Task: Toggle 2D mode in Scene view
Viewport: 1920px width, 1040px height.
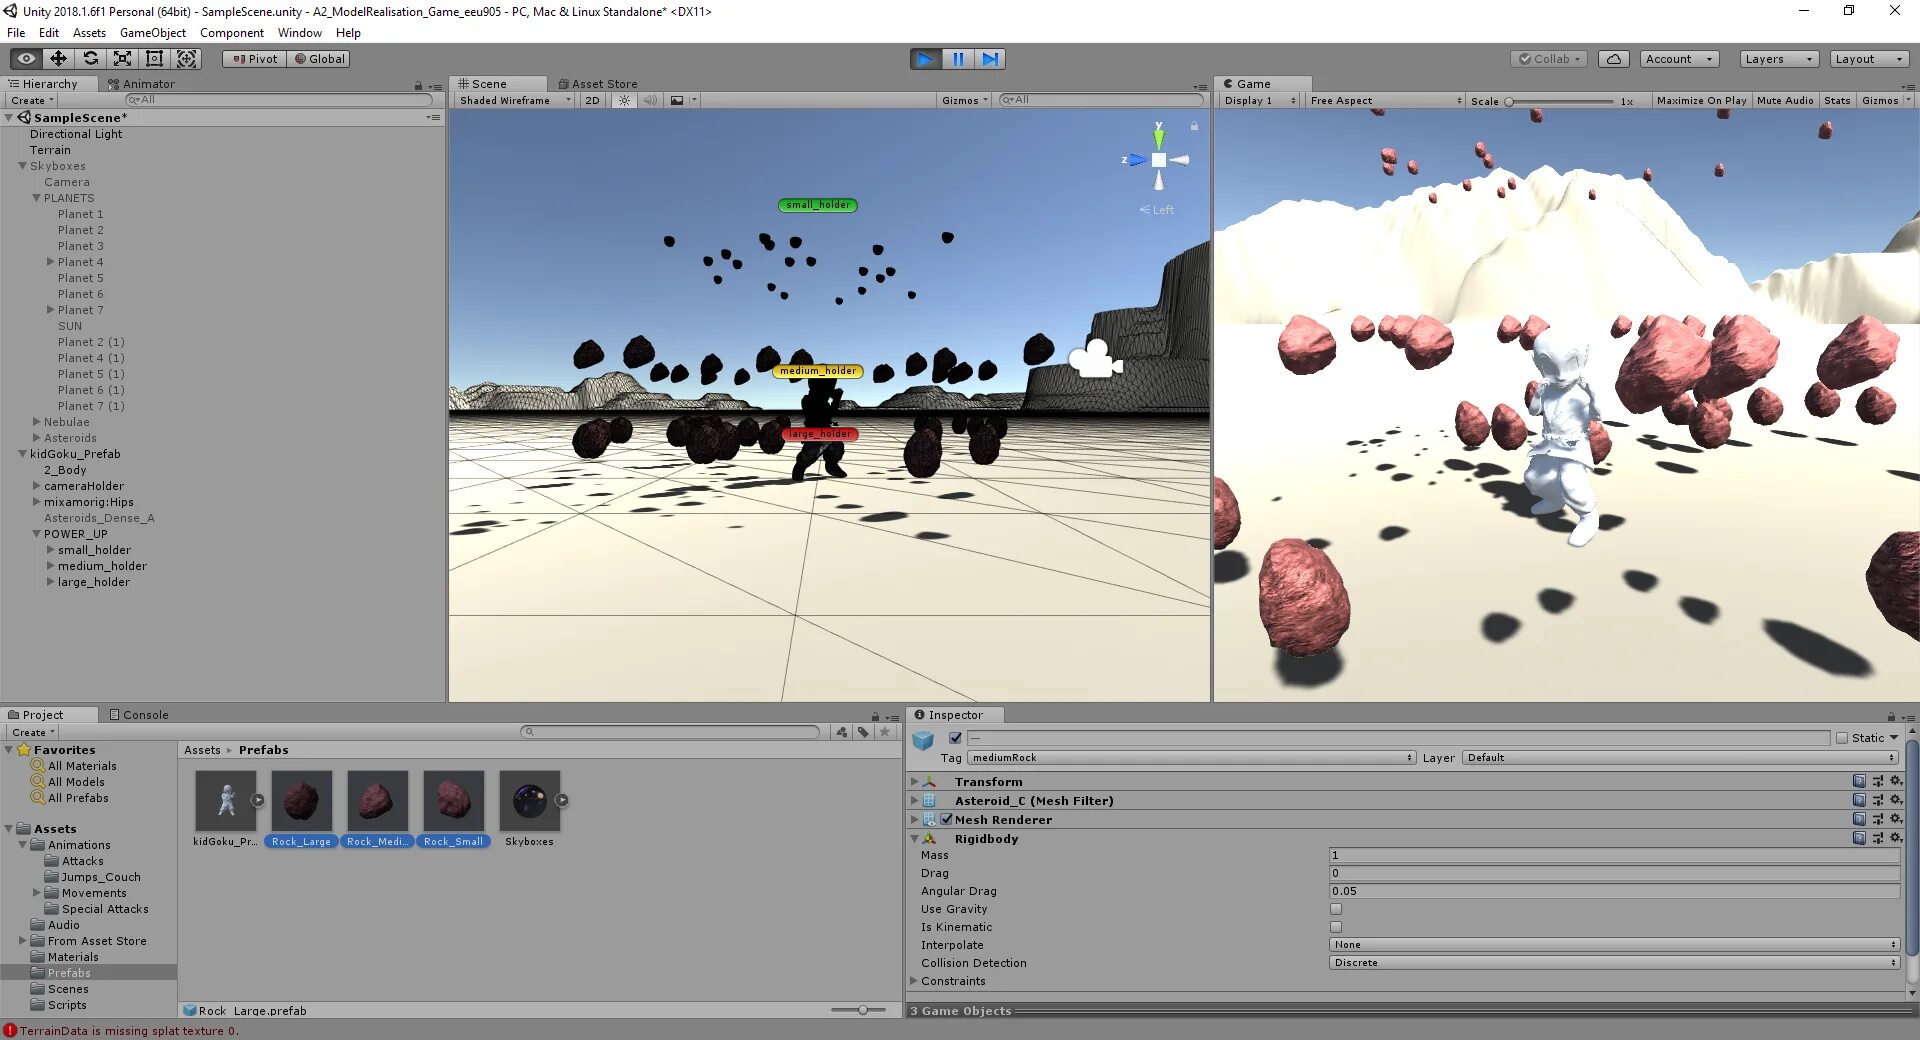Action: tap(593, 100)
